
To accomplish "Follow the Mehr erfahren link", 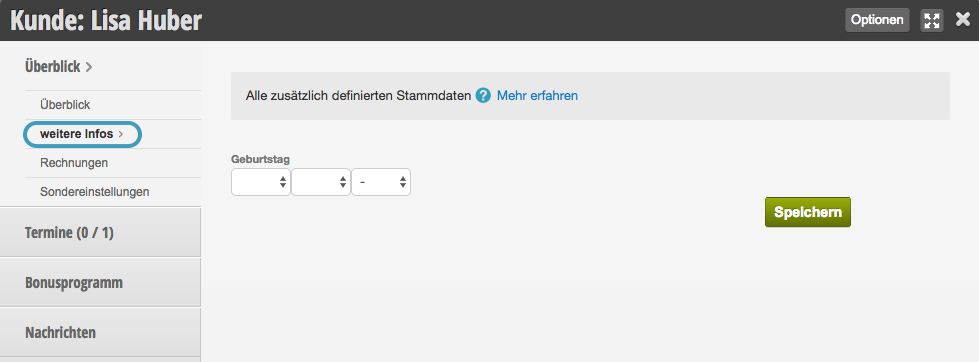I will tap(537, 95).
